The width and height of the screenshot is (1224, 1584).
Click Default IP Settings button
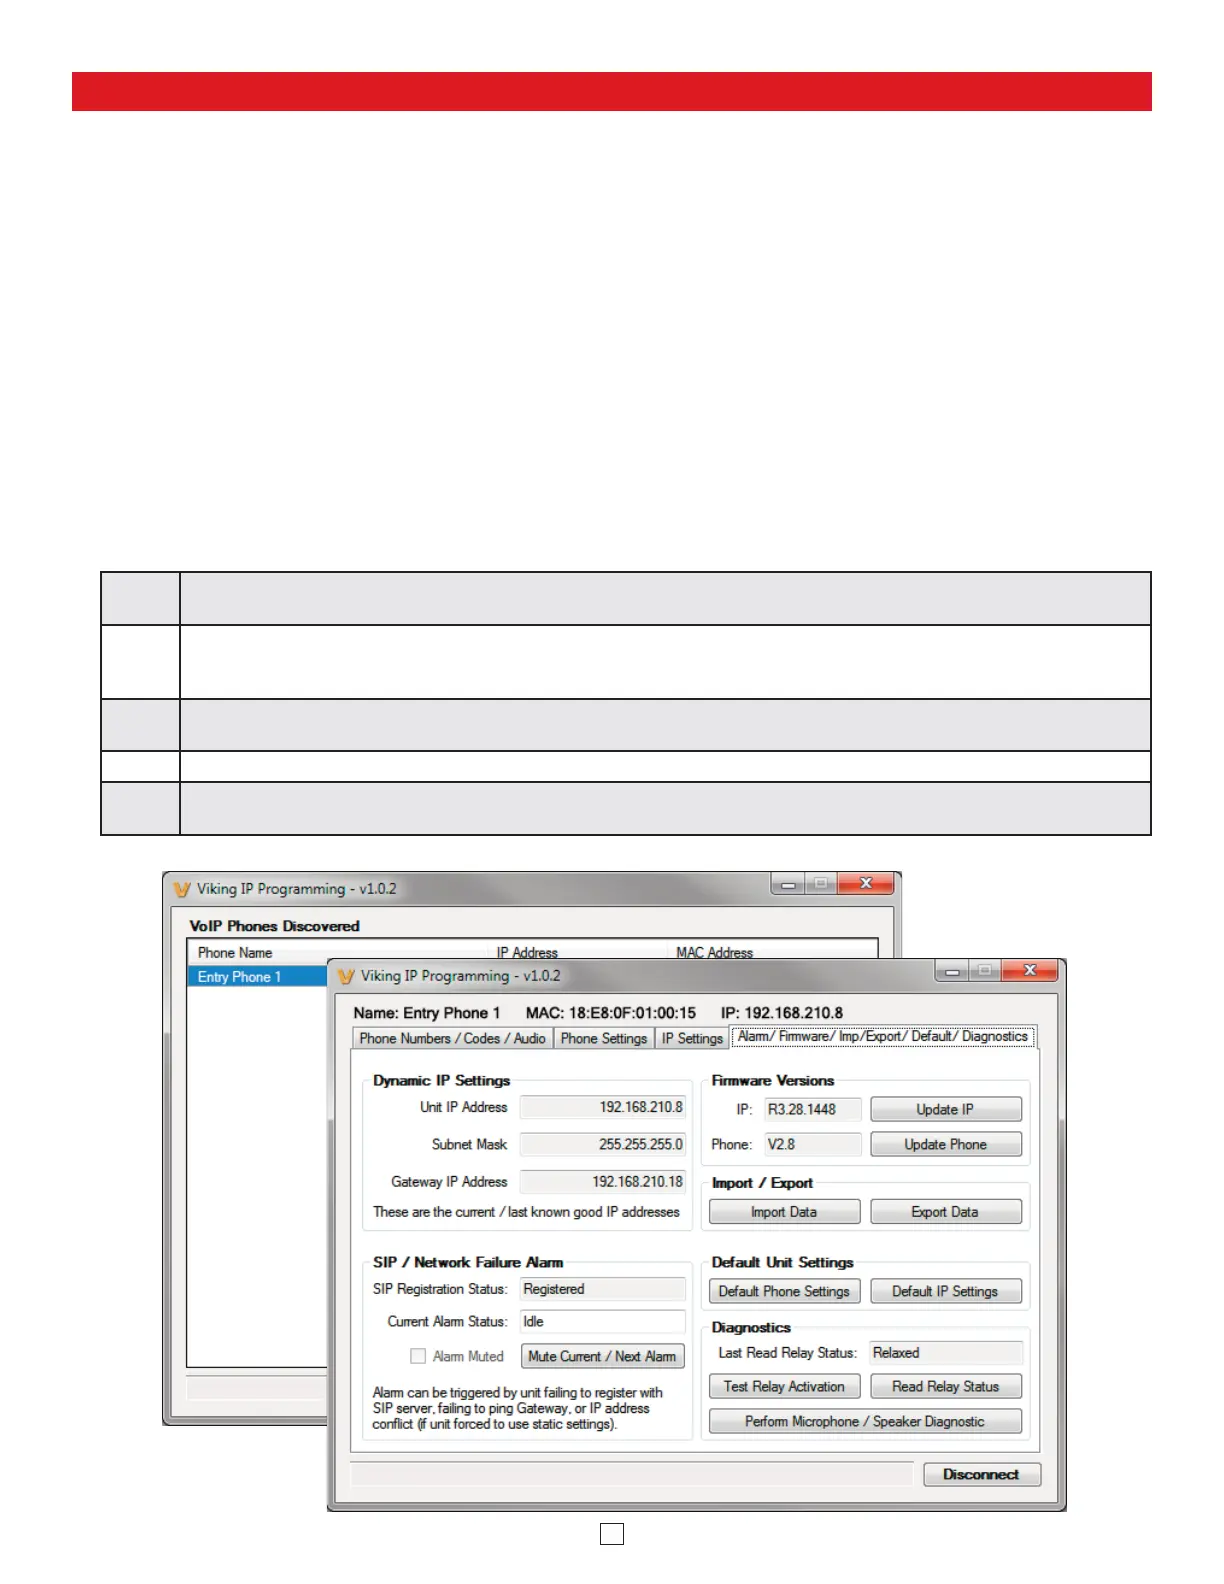click(x=945, y=1291)
